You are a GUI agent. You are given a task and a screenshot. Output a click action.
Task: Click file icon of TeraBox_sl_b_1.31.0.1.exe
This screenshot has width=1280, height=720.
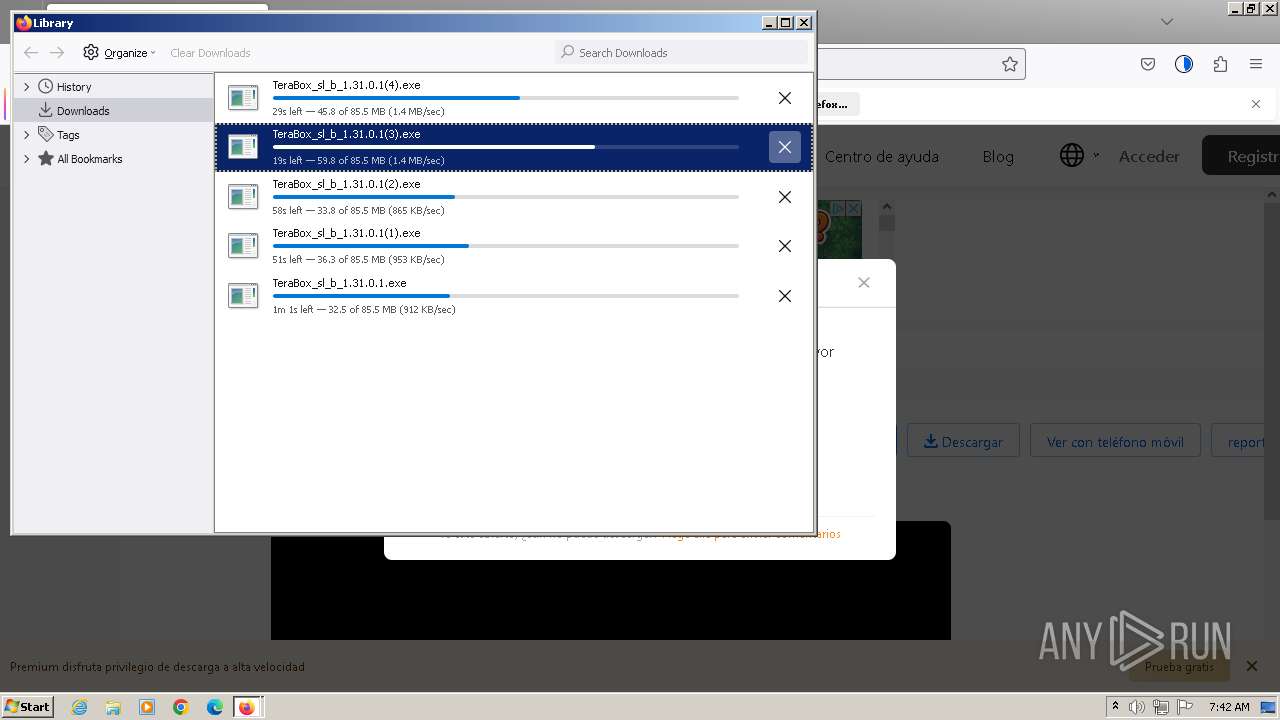(243, 296)
